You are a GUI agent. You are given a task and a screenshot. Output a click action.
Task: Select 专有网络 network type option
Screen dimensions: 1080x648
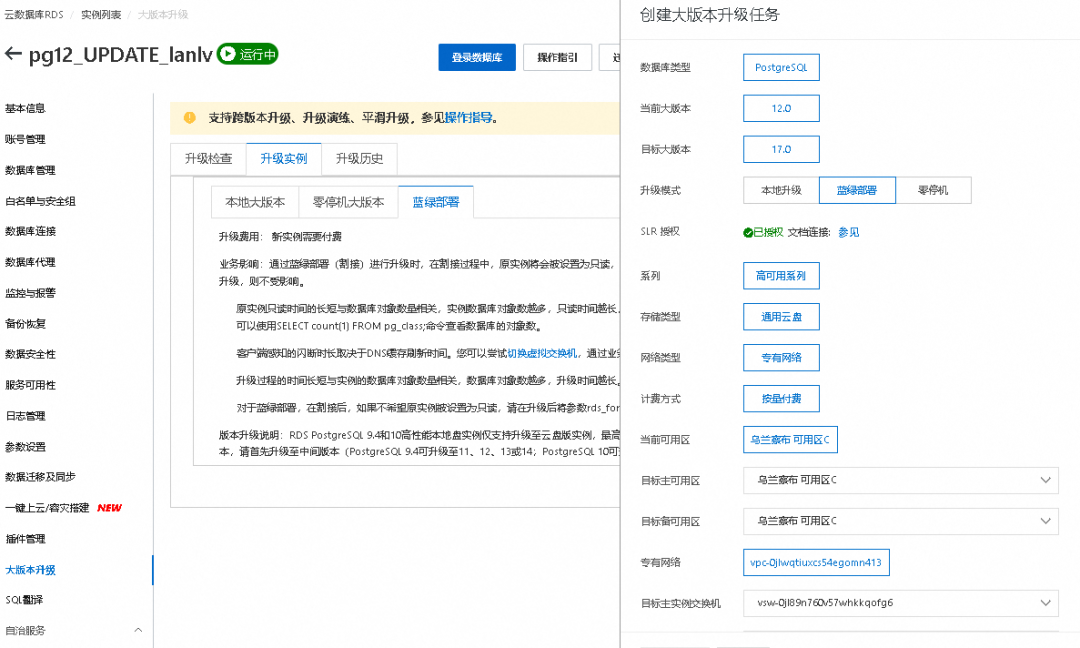coord(781,357)
